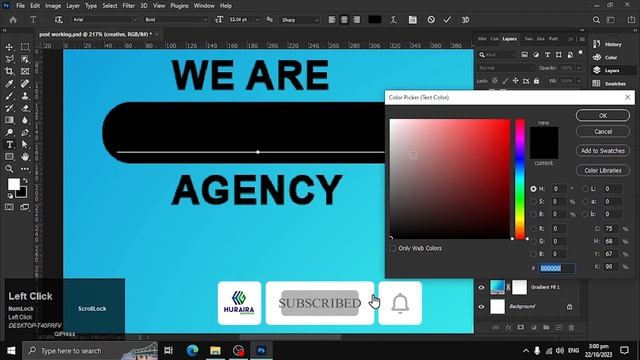Select the Zoom tool in toolbar
Image resolution: width=640 pixels, height=360 pixels.
coord(9,169)
